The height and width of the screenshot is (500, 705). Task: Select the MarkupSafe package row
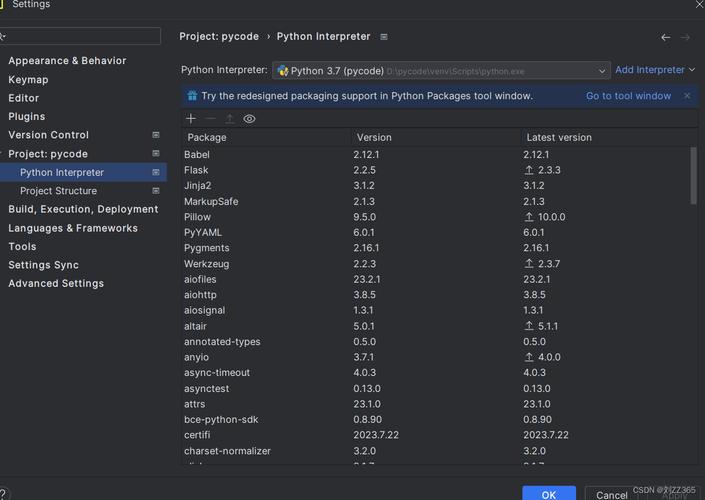(x=435, y=201)
